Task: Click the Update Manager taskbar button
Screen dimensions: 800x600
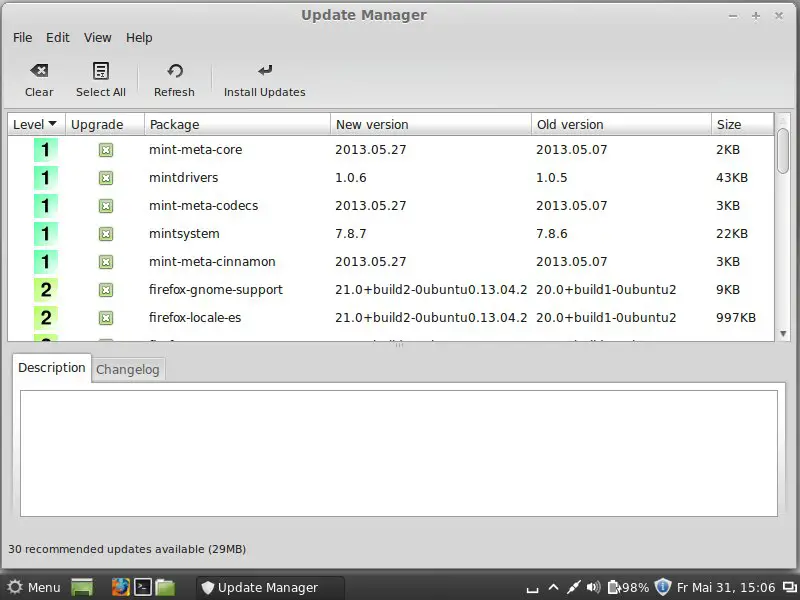Action: pos(270,588)
